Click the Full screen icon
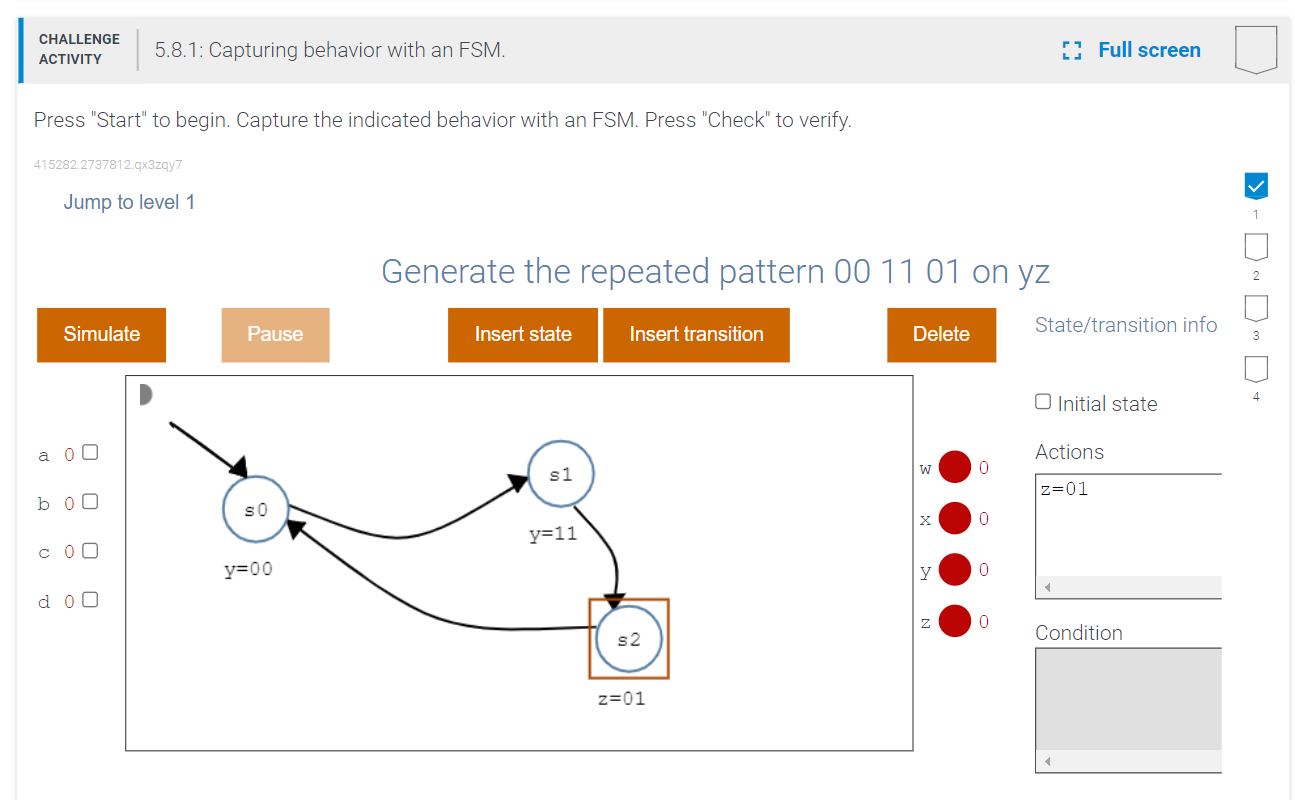Viewport: 1295px width, 800px height. click(x=1071, y=49)
